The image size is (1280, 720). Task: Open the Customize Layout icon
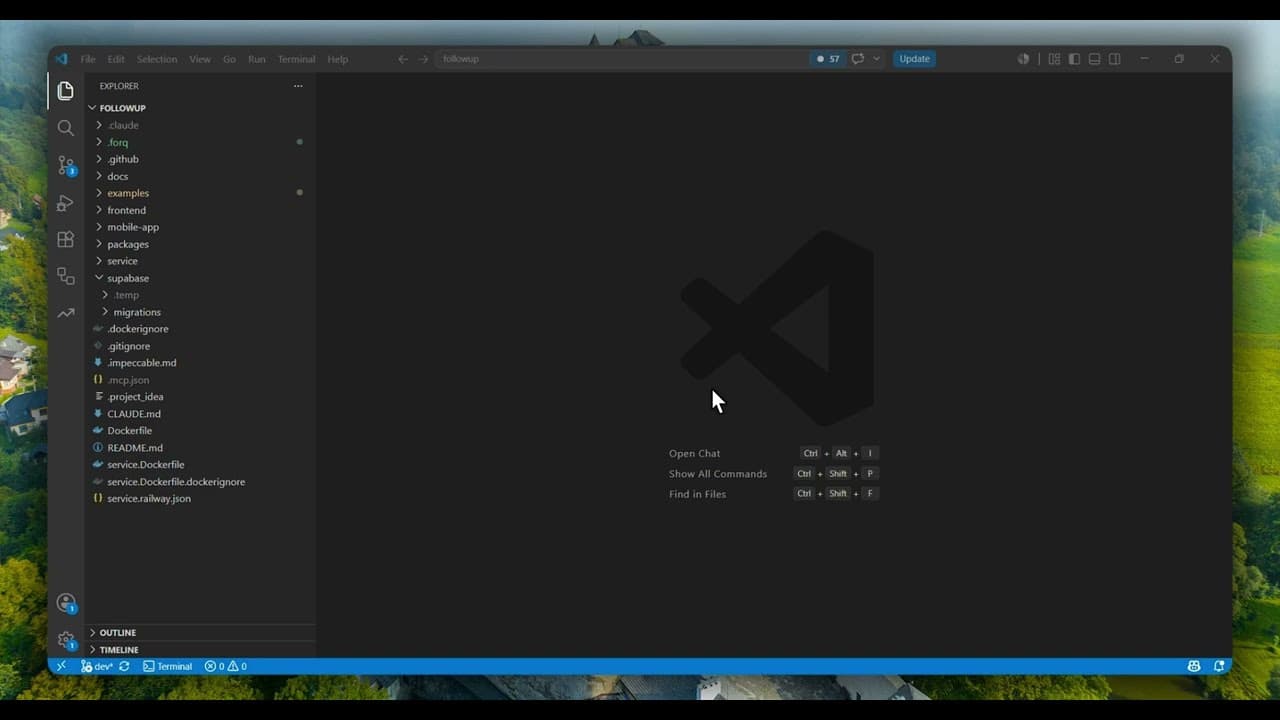1054,59
